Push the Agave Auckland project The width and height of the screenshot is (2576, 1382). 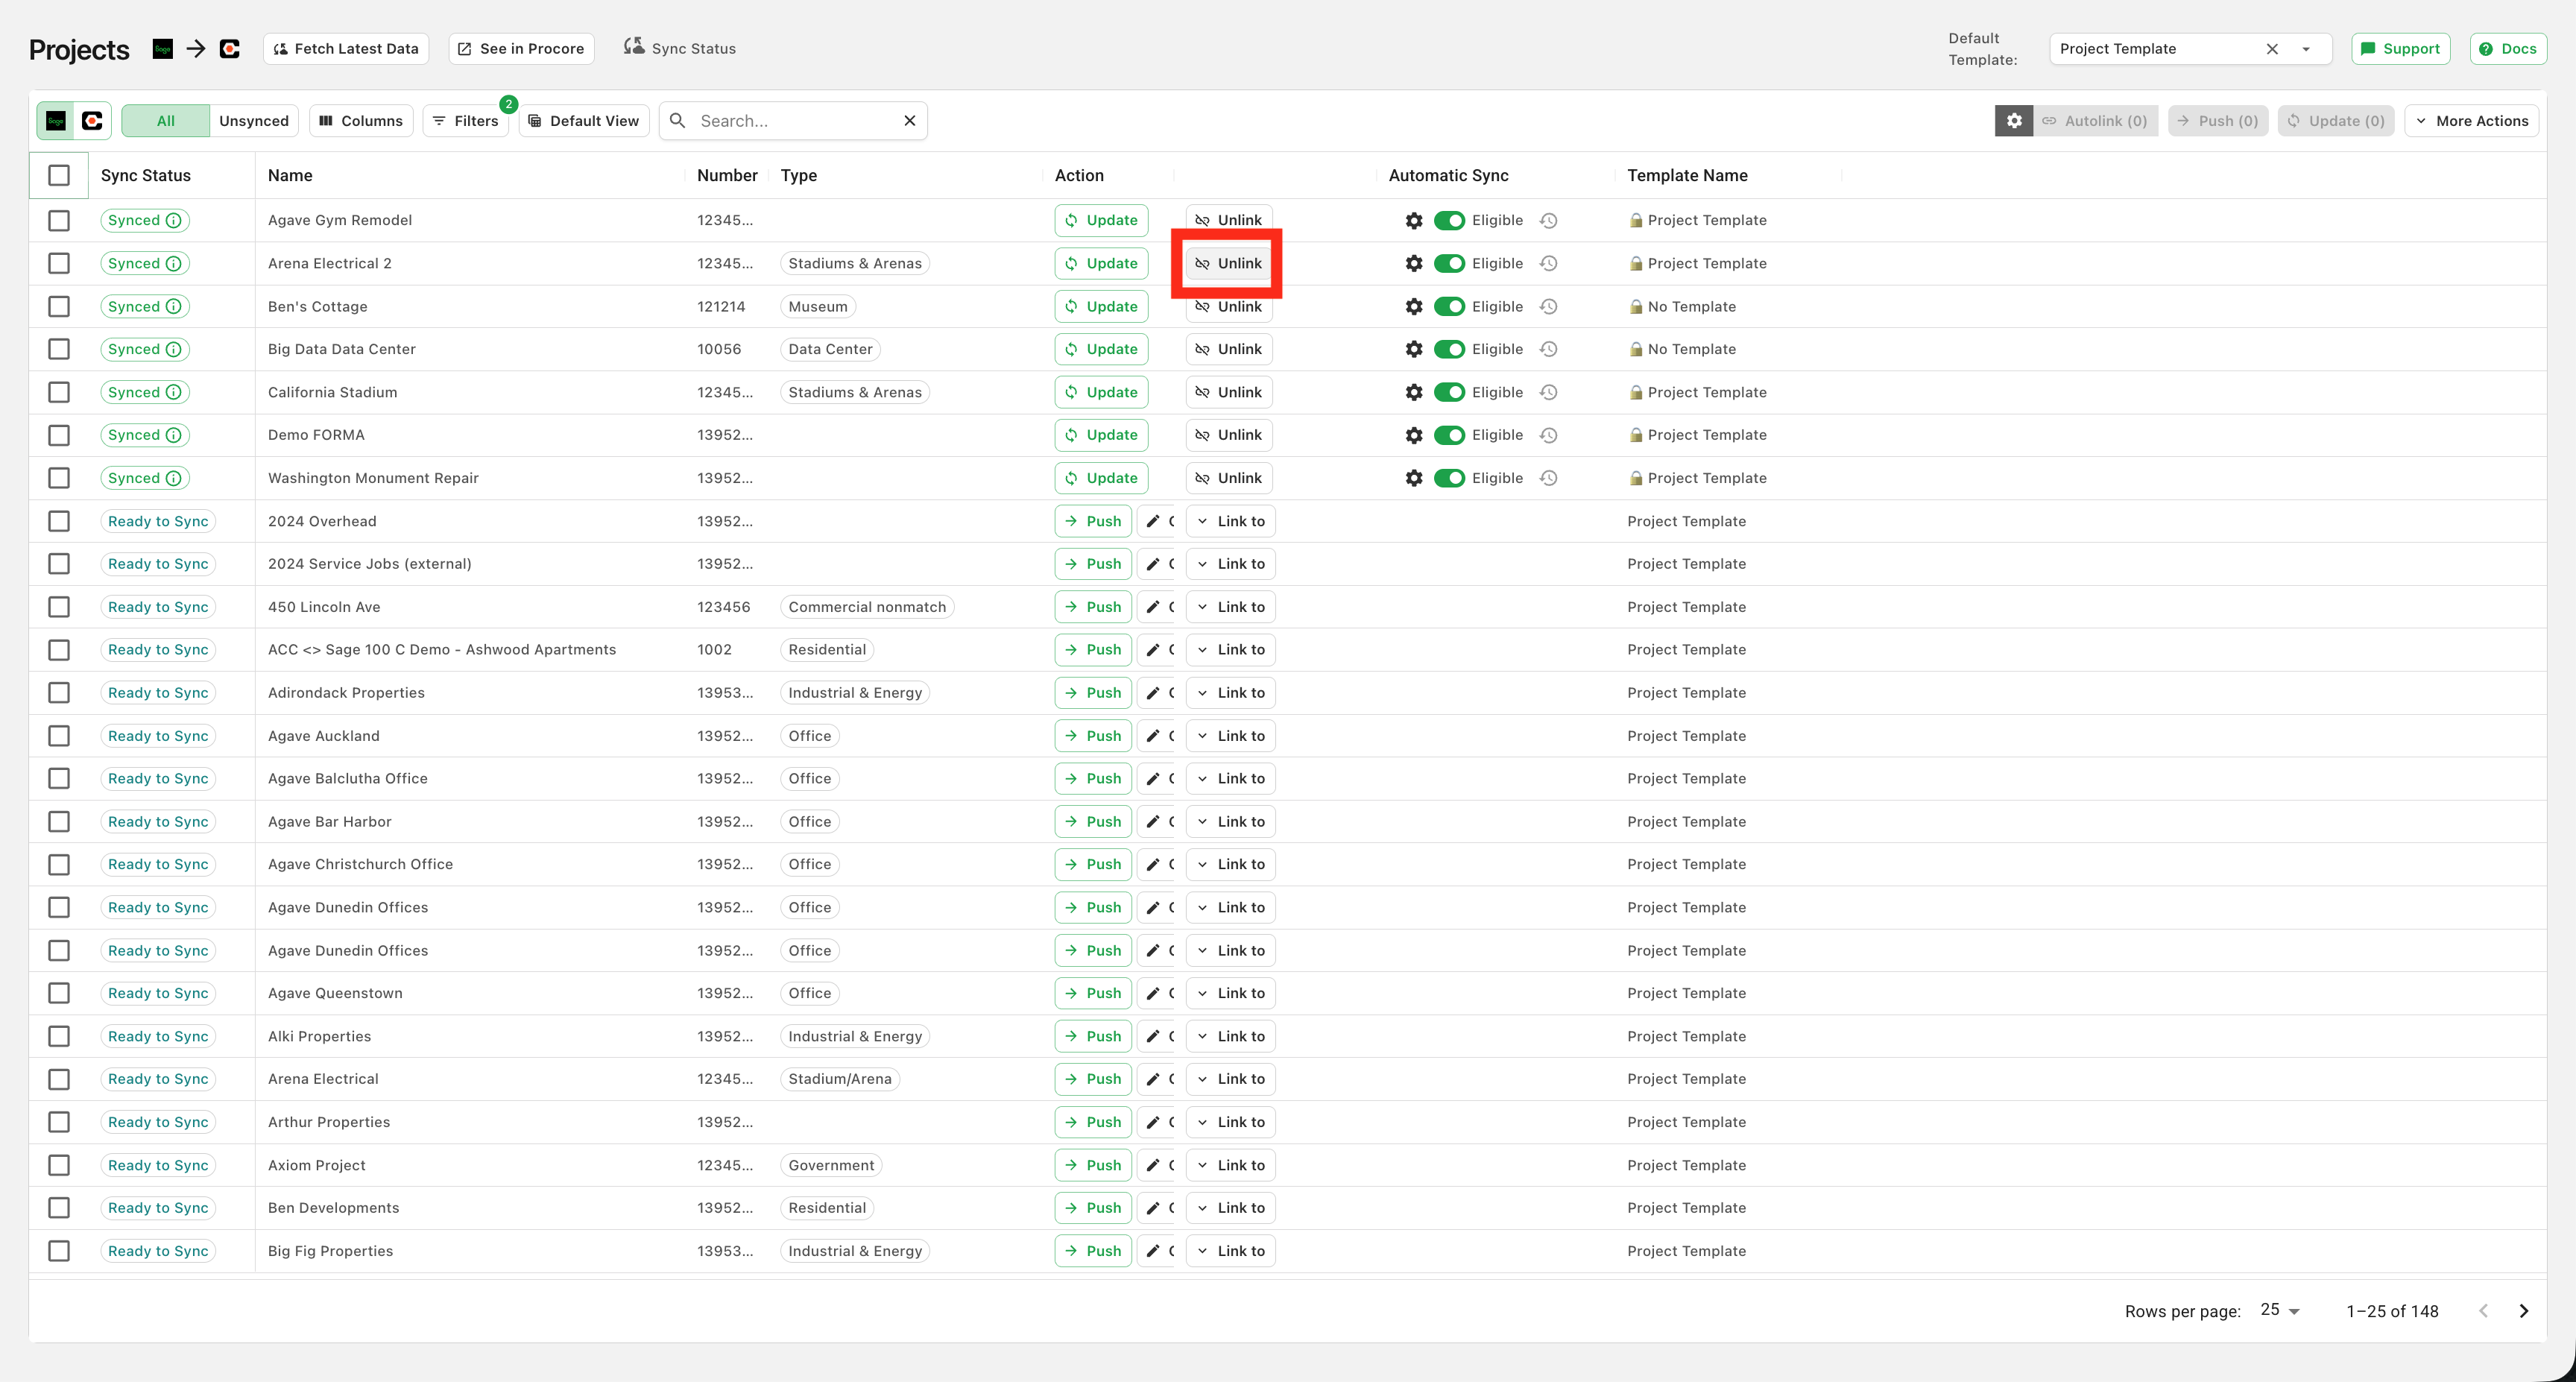tap(1093, 736)
